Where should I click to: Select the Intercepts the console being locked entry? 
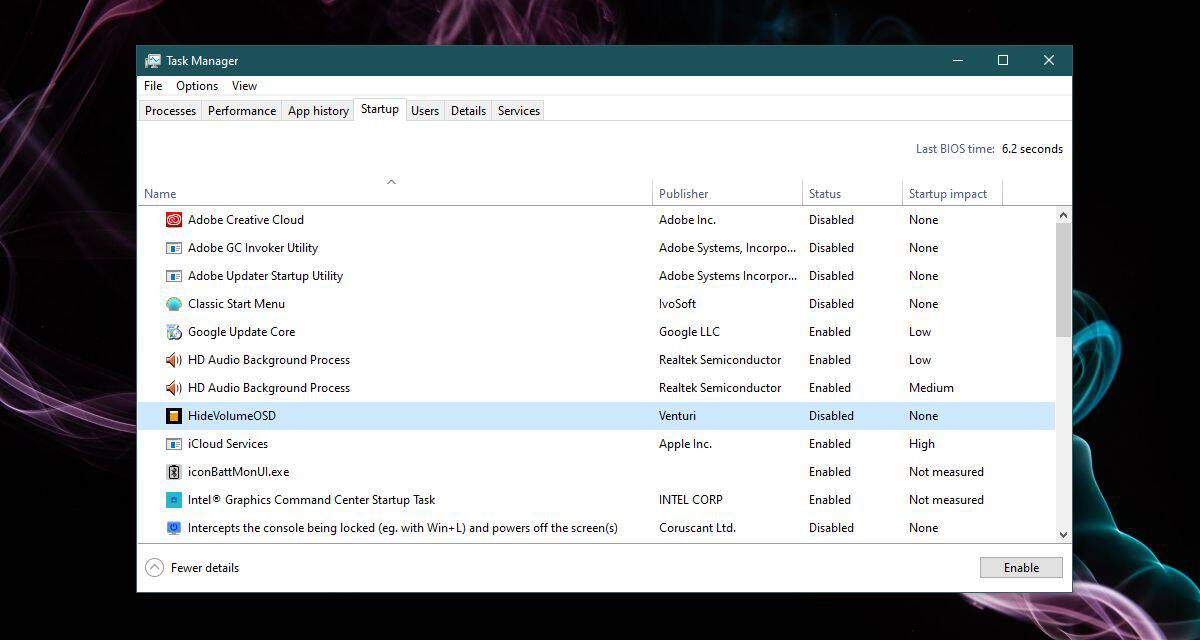403,528
